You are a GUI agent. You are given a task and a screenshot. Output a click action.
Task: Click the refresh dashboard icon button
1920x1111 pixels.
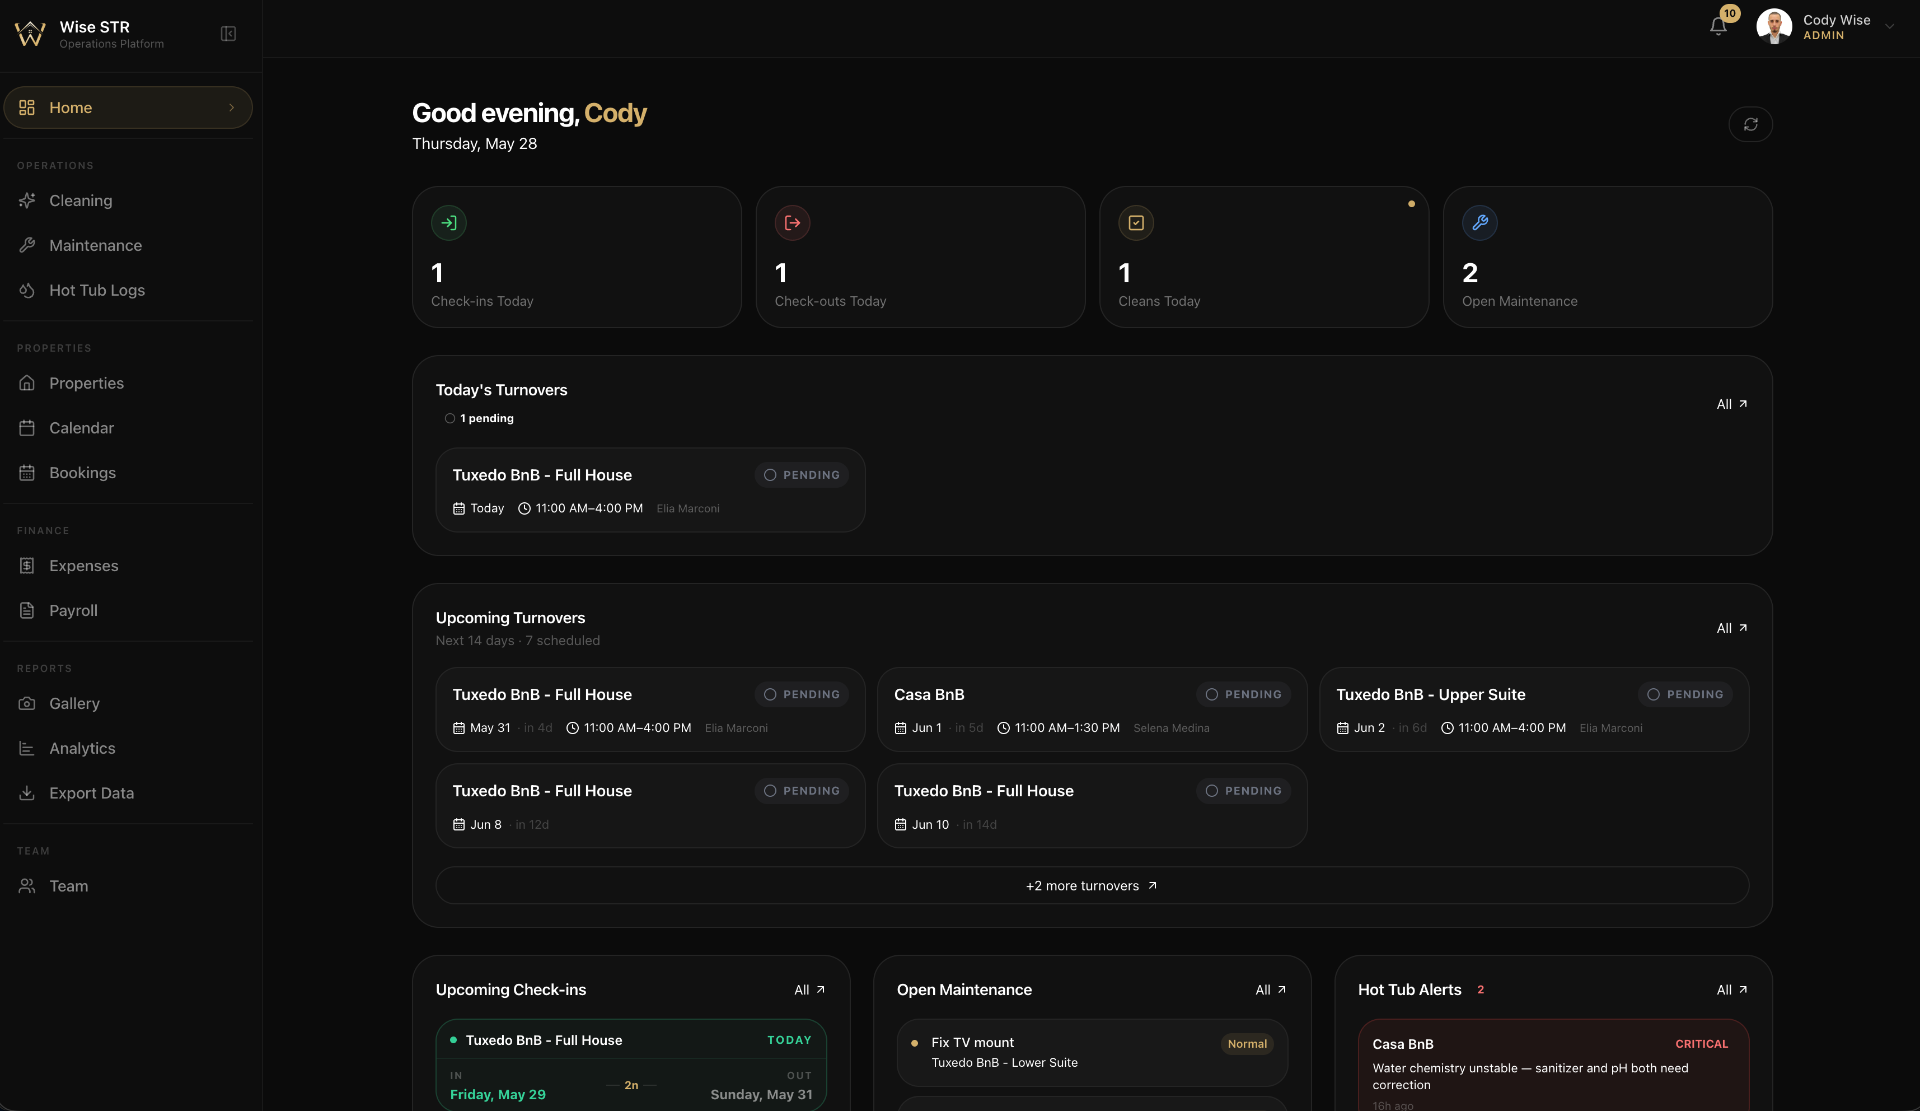(x=1750, y=124)
